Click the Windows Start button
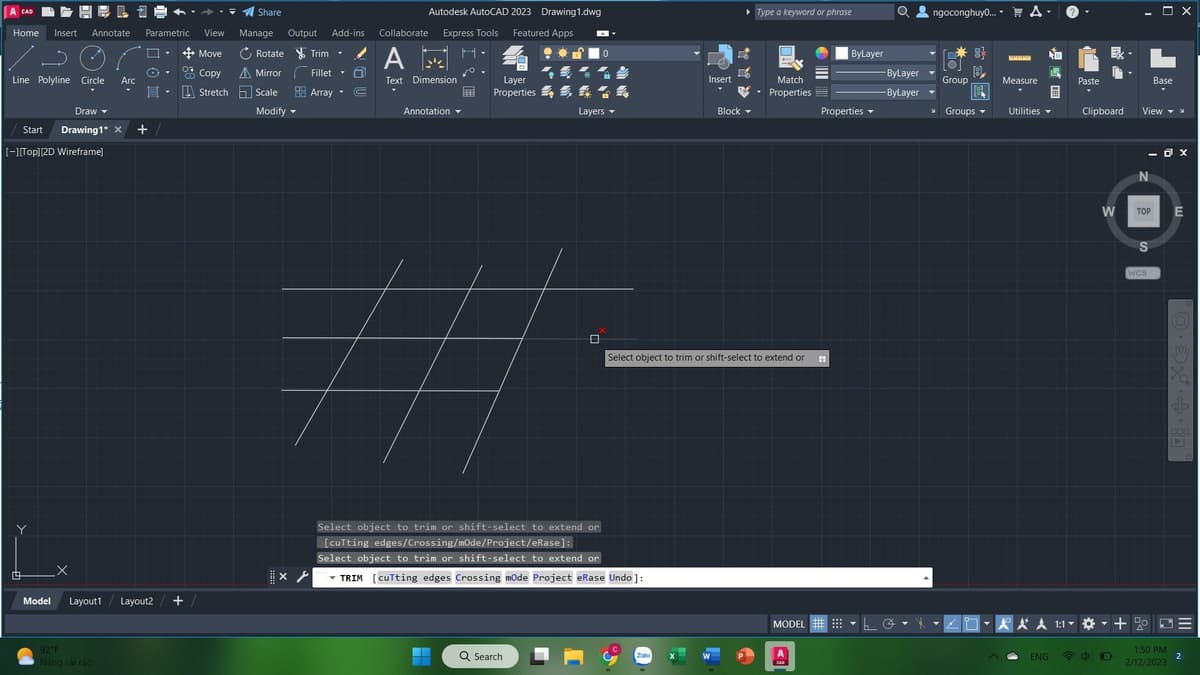This screenshot has height=675, width=1200. (x=423, y=656)
